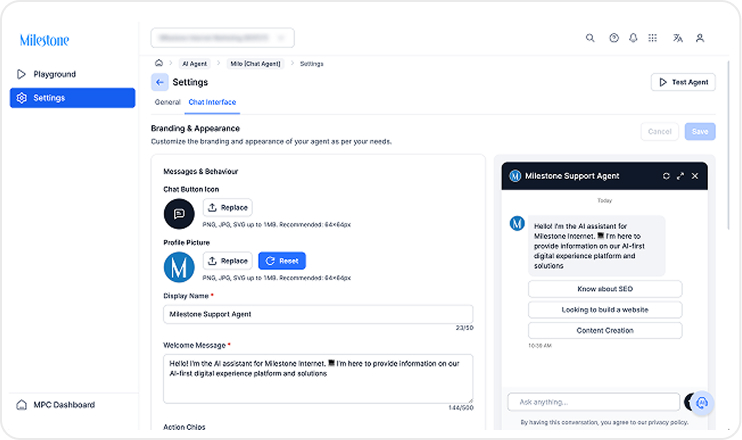Click the Welcome Message text area
The height and width of the screenshot is (440, 742).
click(x=318, y=379)
